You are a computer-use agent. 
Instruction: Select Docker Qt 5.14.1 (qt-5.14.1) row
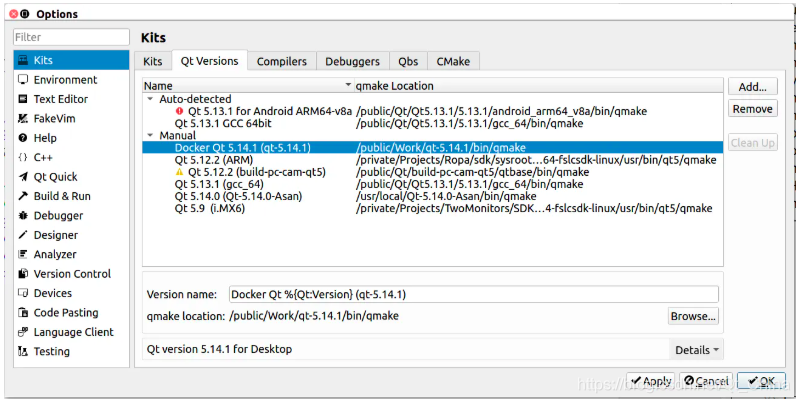[x=433, y=147]
